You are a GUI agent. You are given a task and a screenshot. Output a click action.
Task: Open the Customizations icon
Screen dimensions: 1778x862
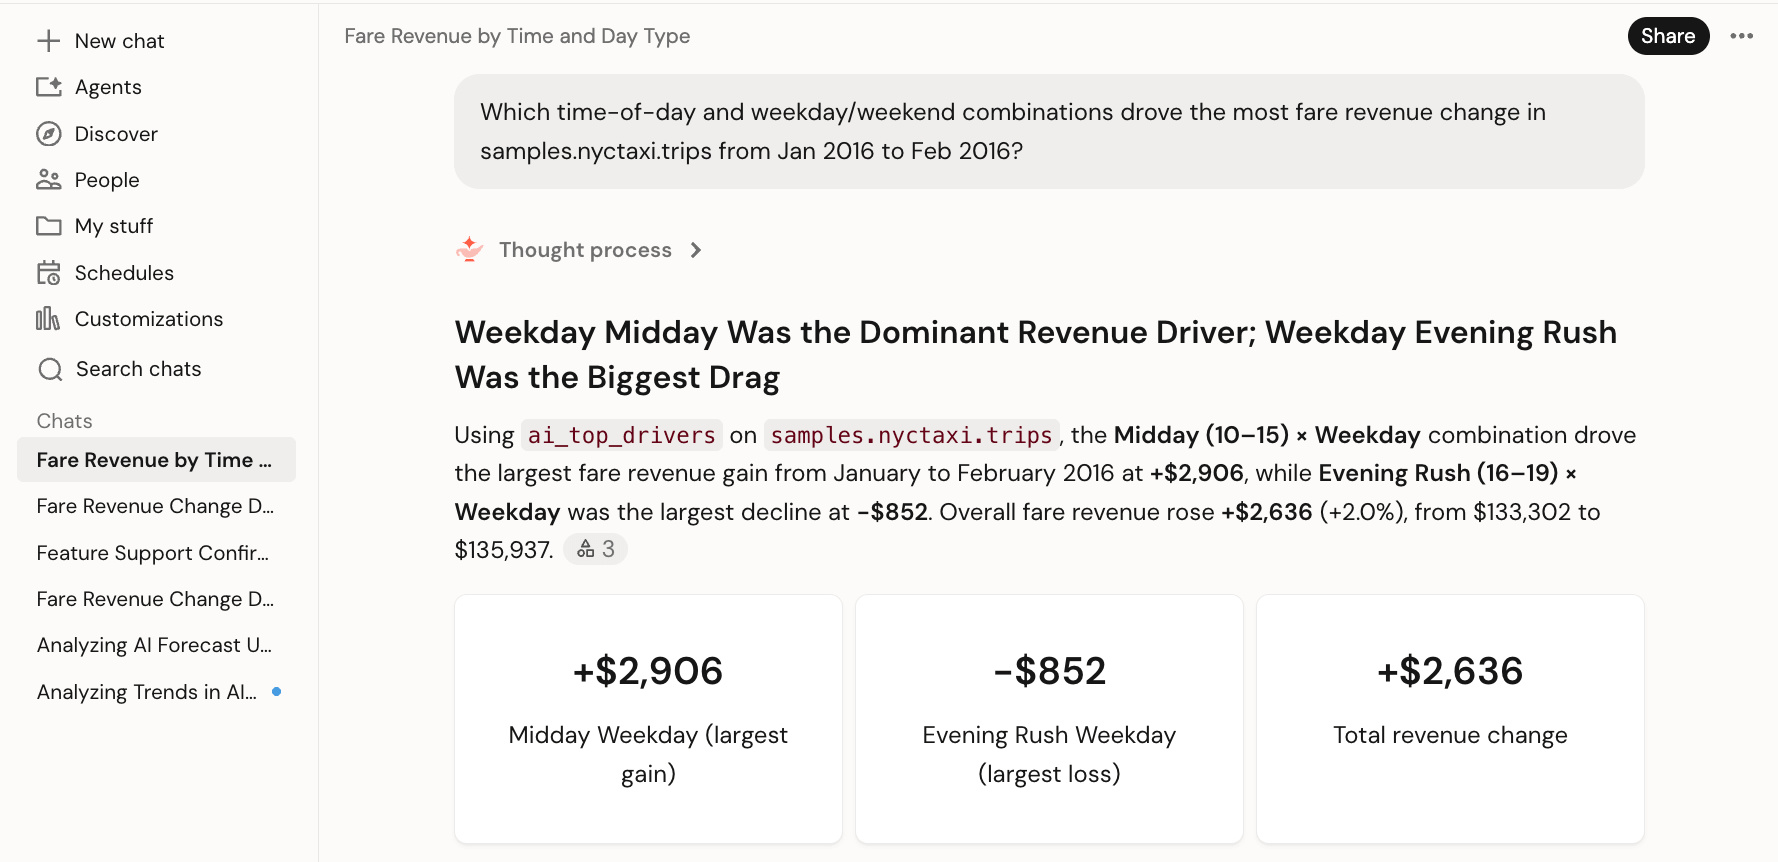coord(48,319)
